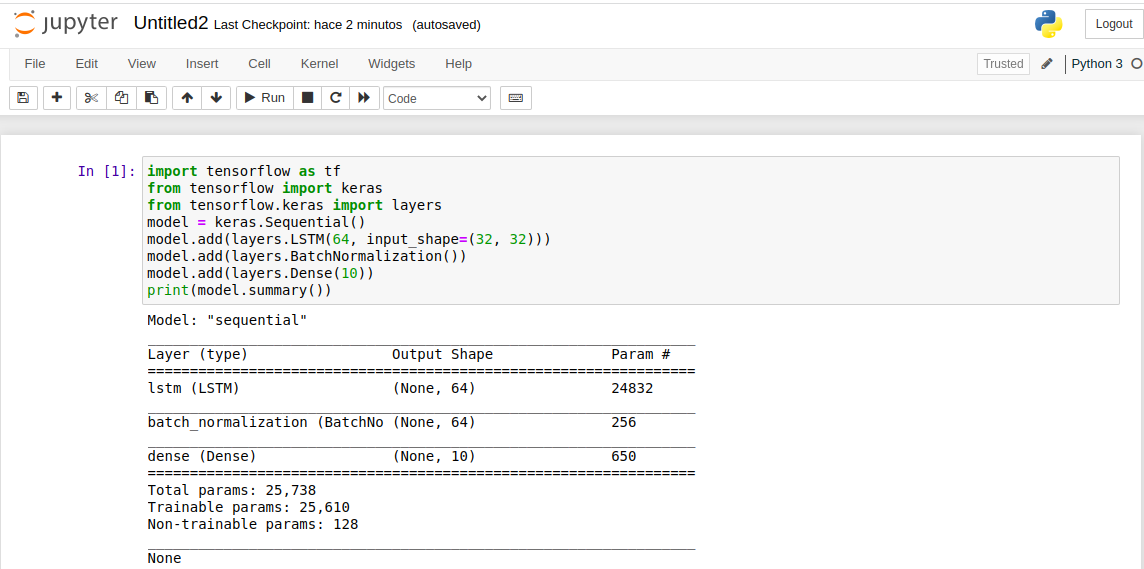Rename notebook by clicking Untitled2 title
Image resolution: width=1144 pixels, height=569 pixels.
coord(170,23)
